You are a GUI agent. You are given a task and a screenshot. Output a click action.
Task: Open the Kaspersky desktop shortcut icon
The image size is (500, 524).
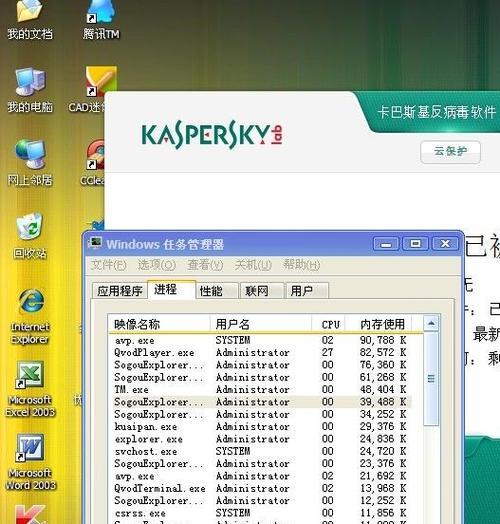pyautogui.click(x=30, y=514)
